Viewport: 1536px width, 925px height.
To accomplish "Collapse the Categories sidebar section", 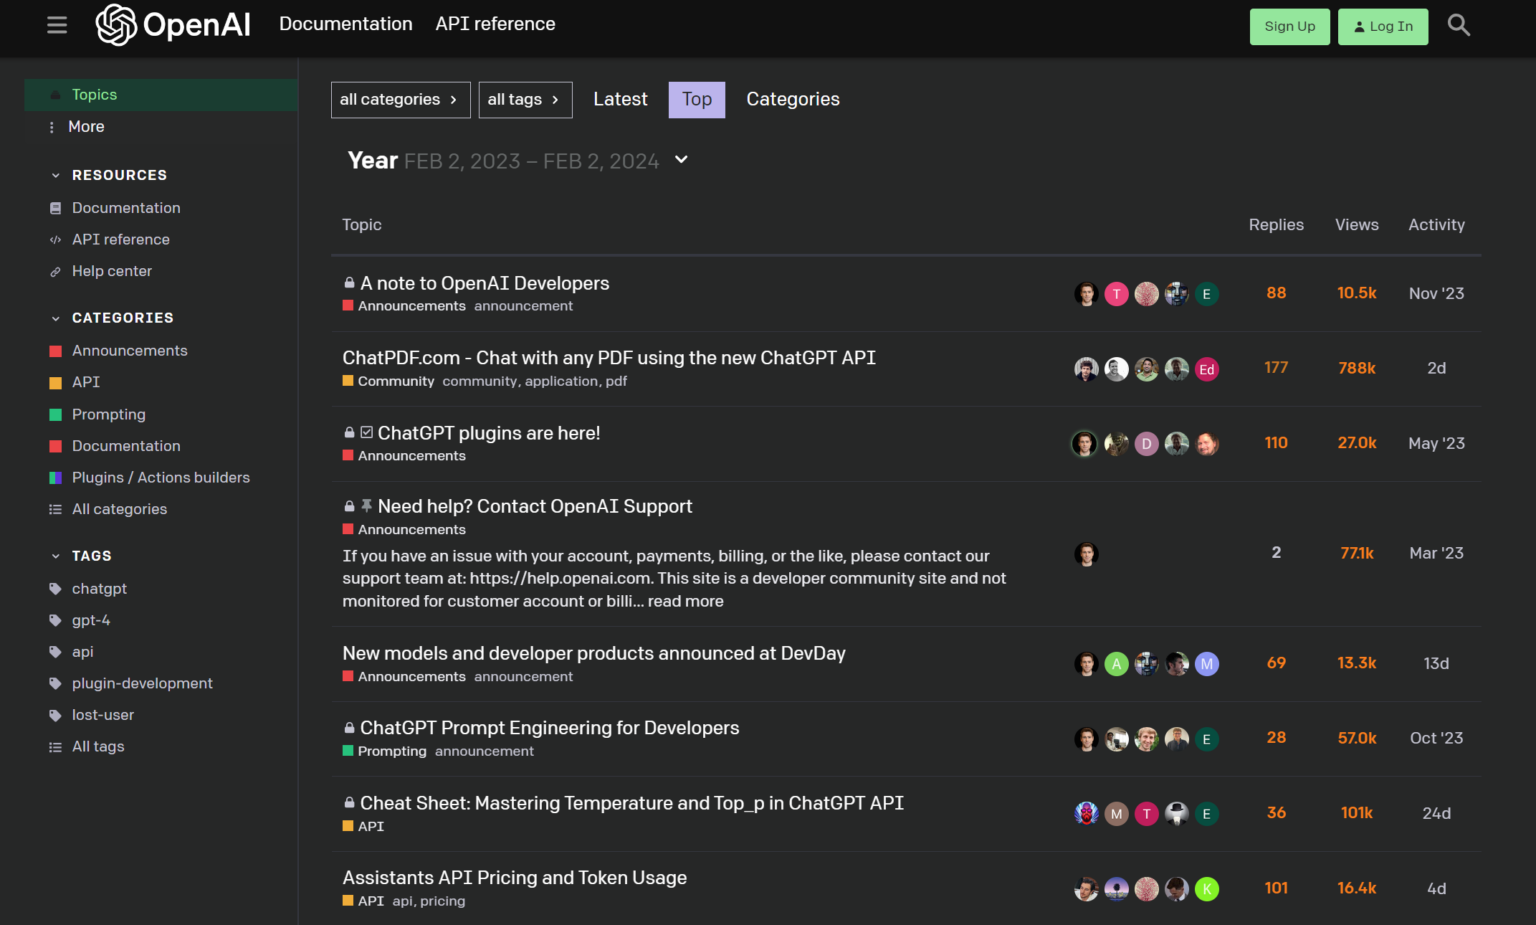I will click(56, 318).
